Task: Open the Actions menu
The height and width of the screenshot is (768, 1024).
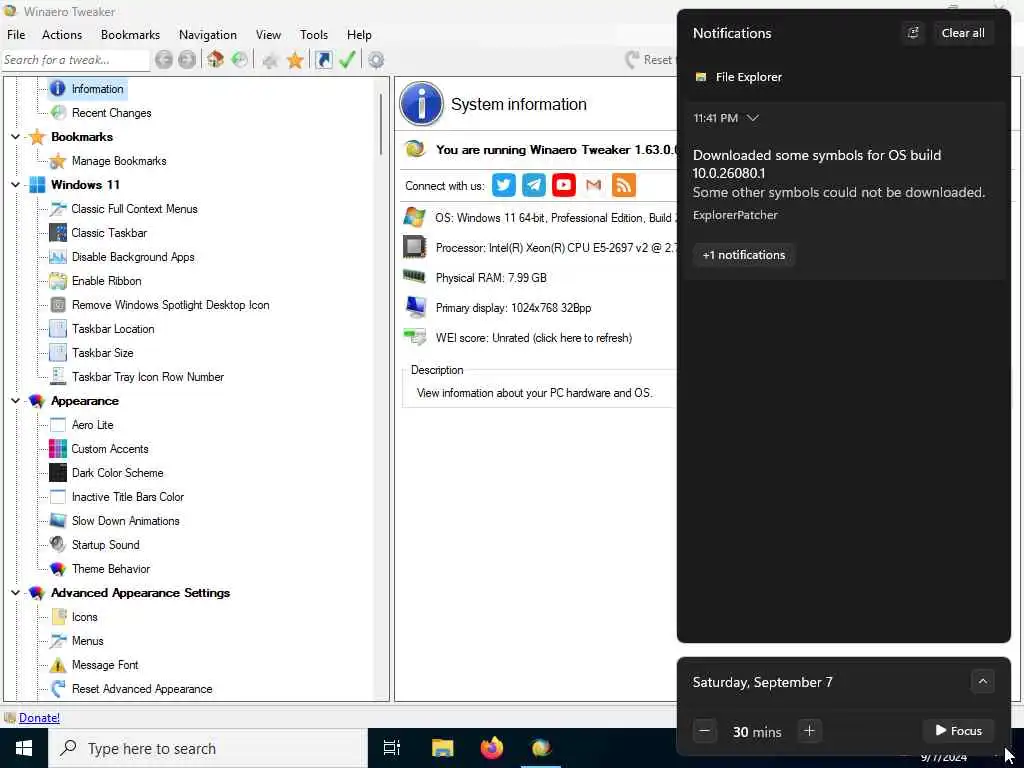Action: pyautogui.click(x=62, y=35)
